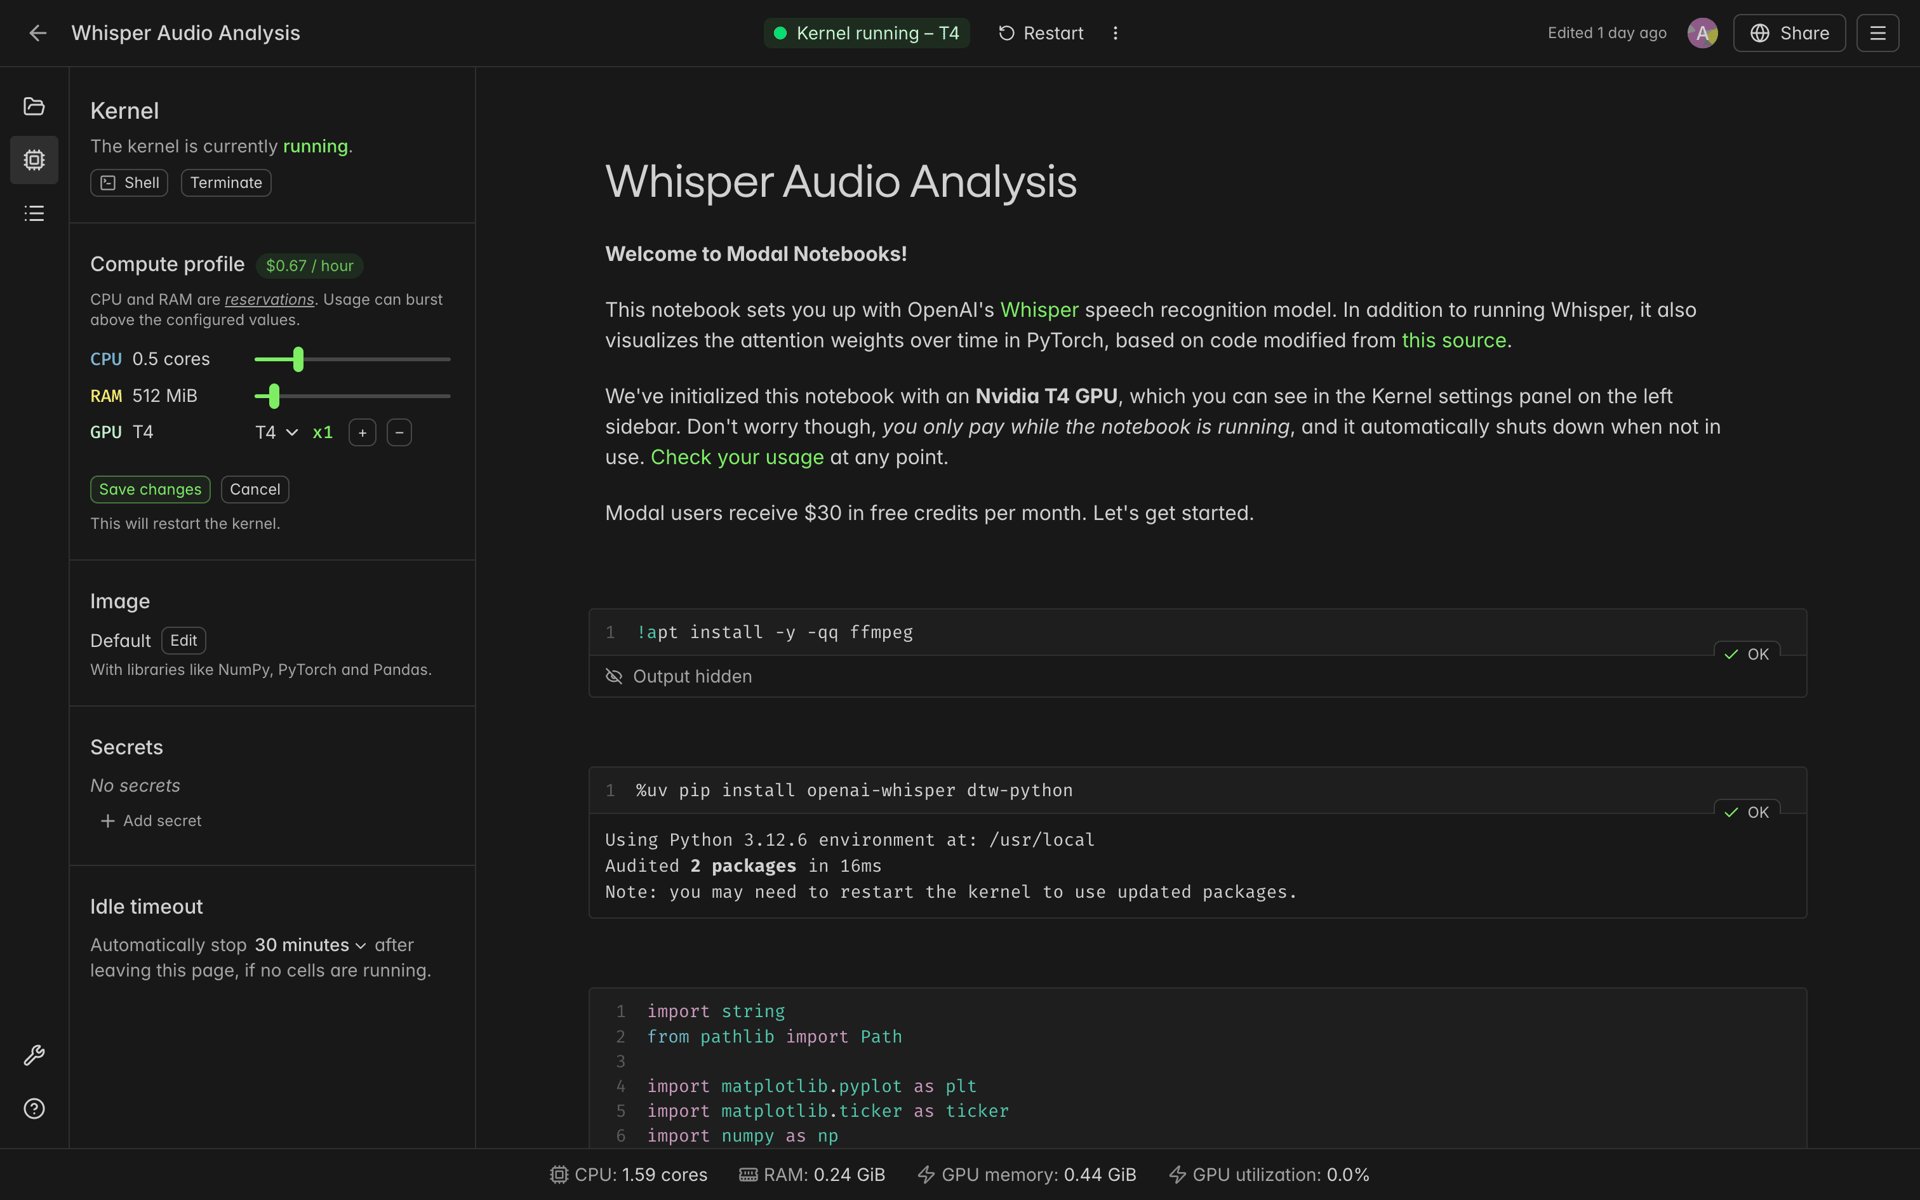
Task: Edit the Default image
Action: tap(184, 640)
